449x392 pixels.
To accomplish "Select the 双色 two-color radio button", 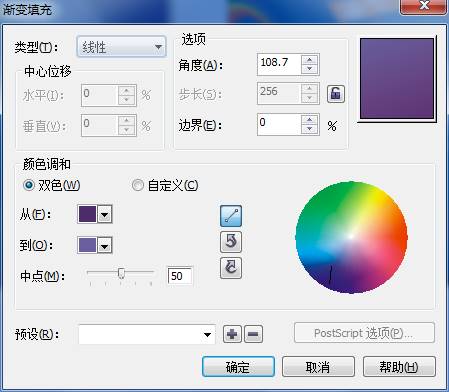I will click(x=29, y=185).
